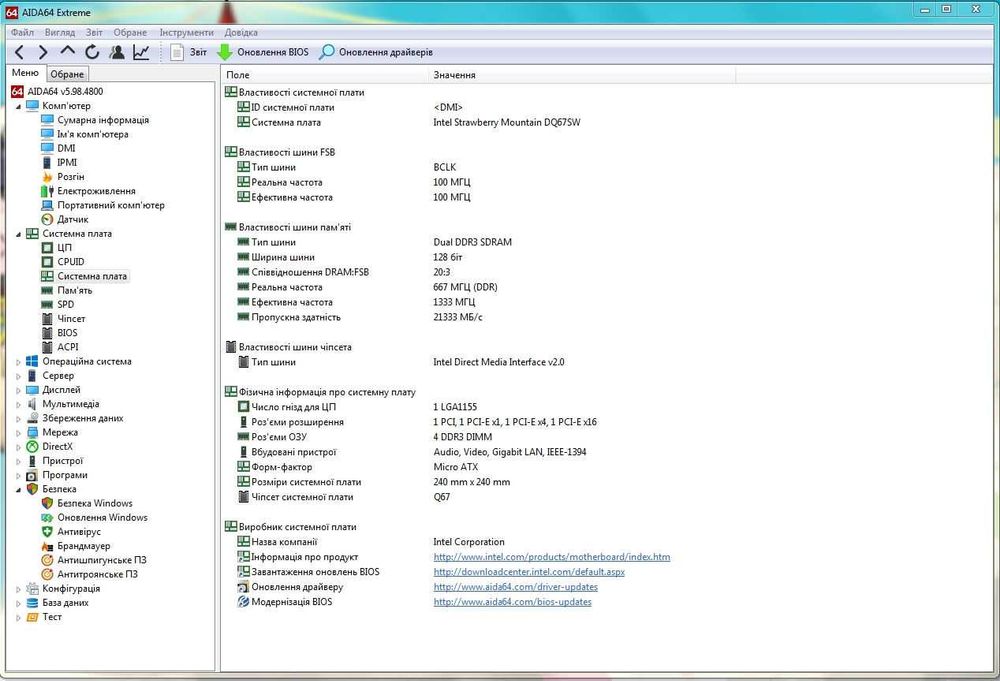Screen dimensions: 1000x681
Task: Open the Довідка menu
Action: (241, 33)
